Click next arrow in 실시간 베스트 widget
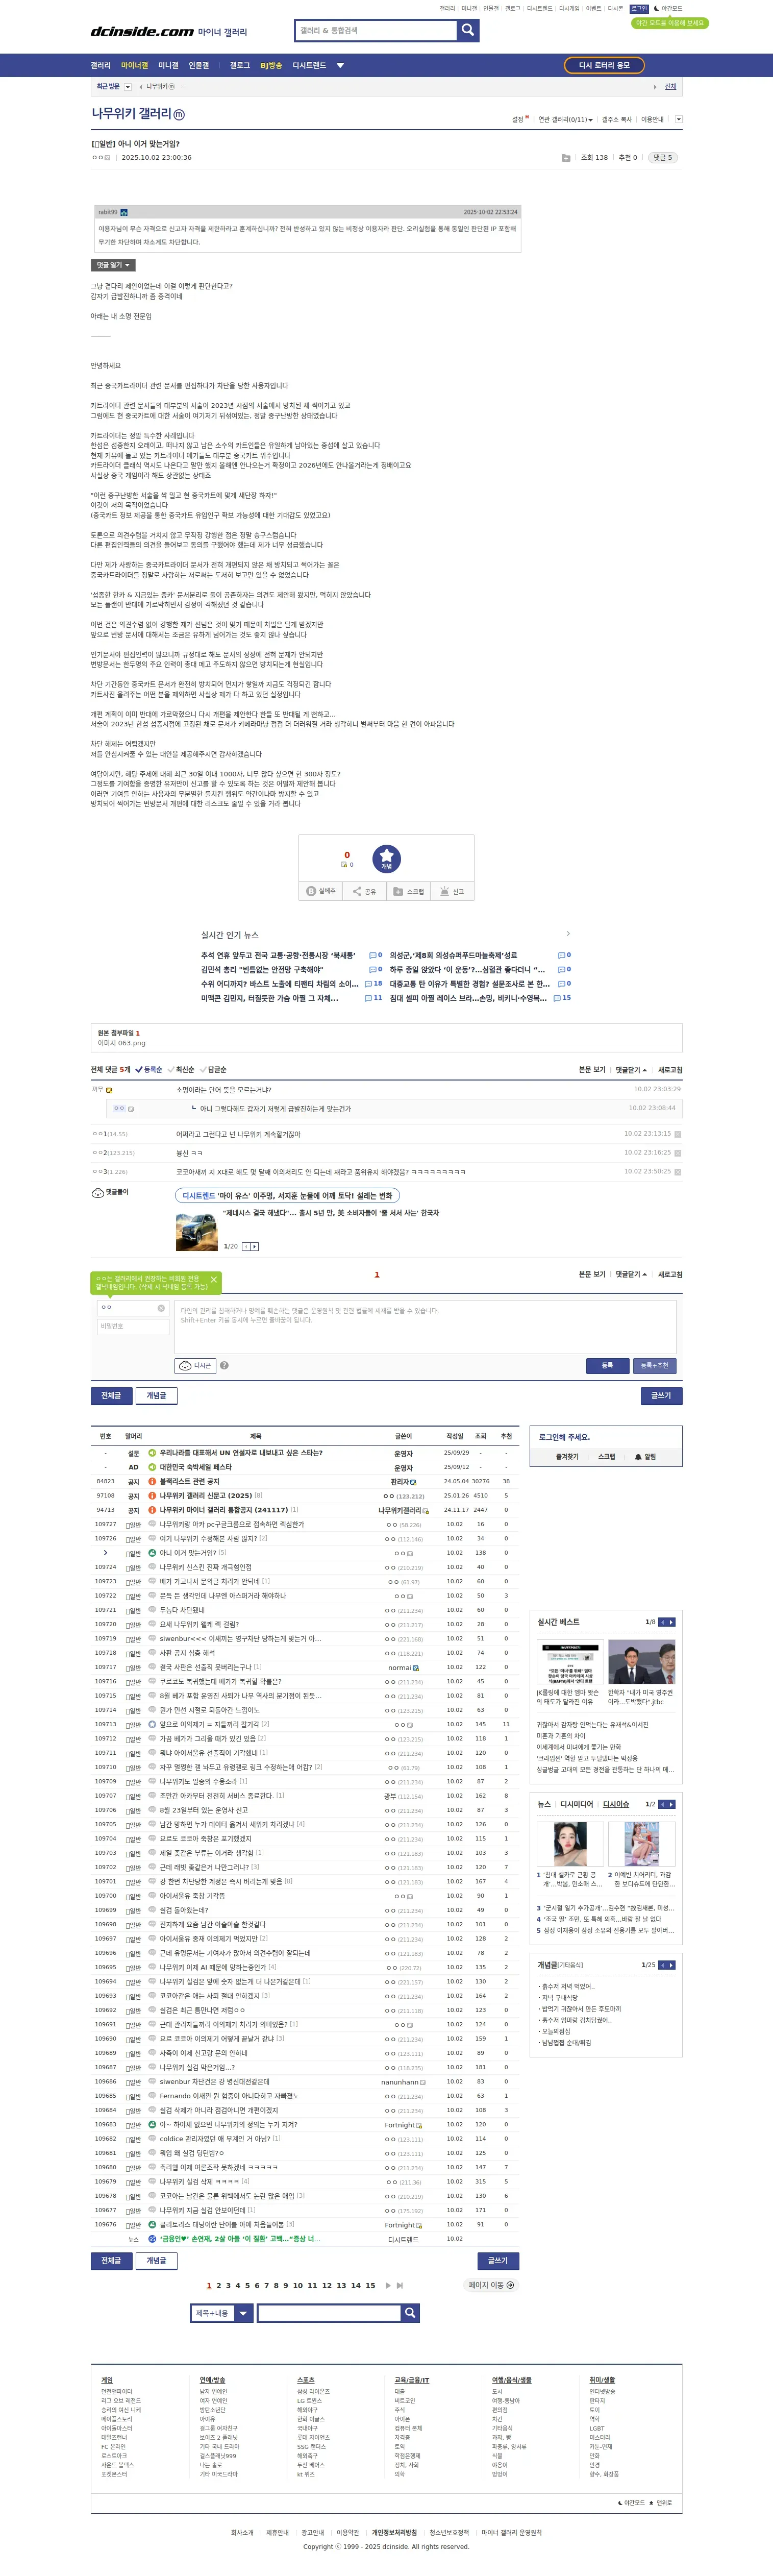 (x=671, y=1622)
